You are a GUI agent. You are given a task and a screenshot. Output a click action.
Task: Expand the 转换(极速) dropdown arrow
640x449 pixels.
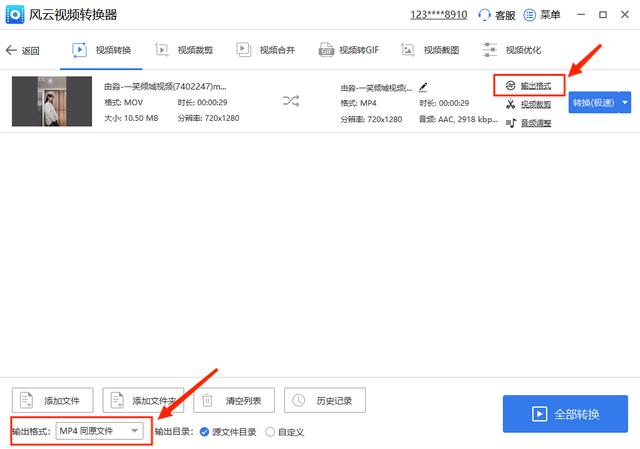(x=625, y=102)
